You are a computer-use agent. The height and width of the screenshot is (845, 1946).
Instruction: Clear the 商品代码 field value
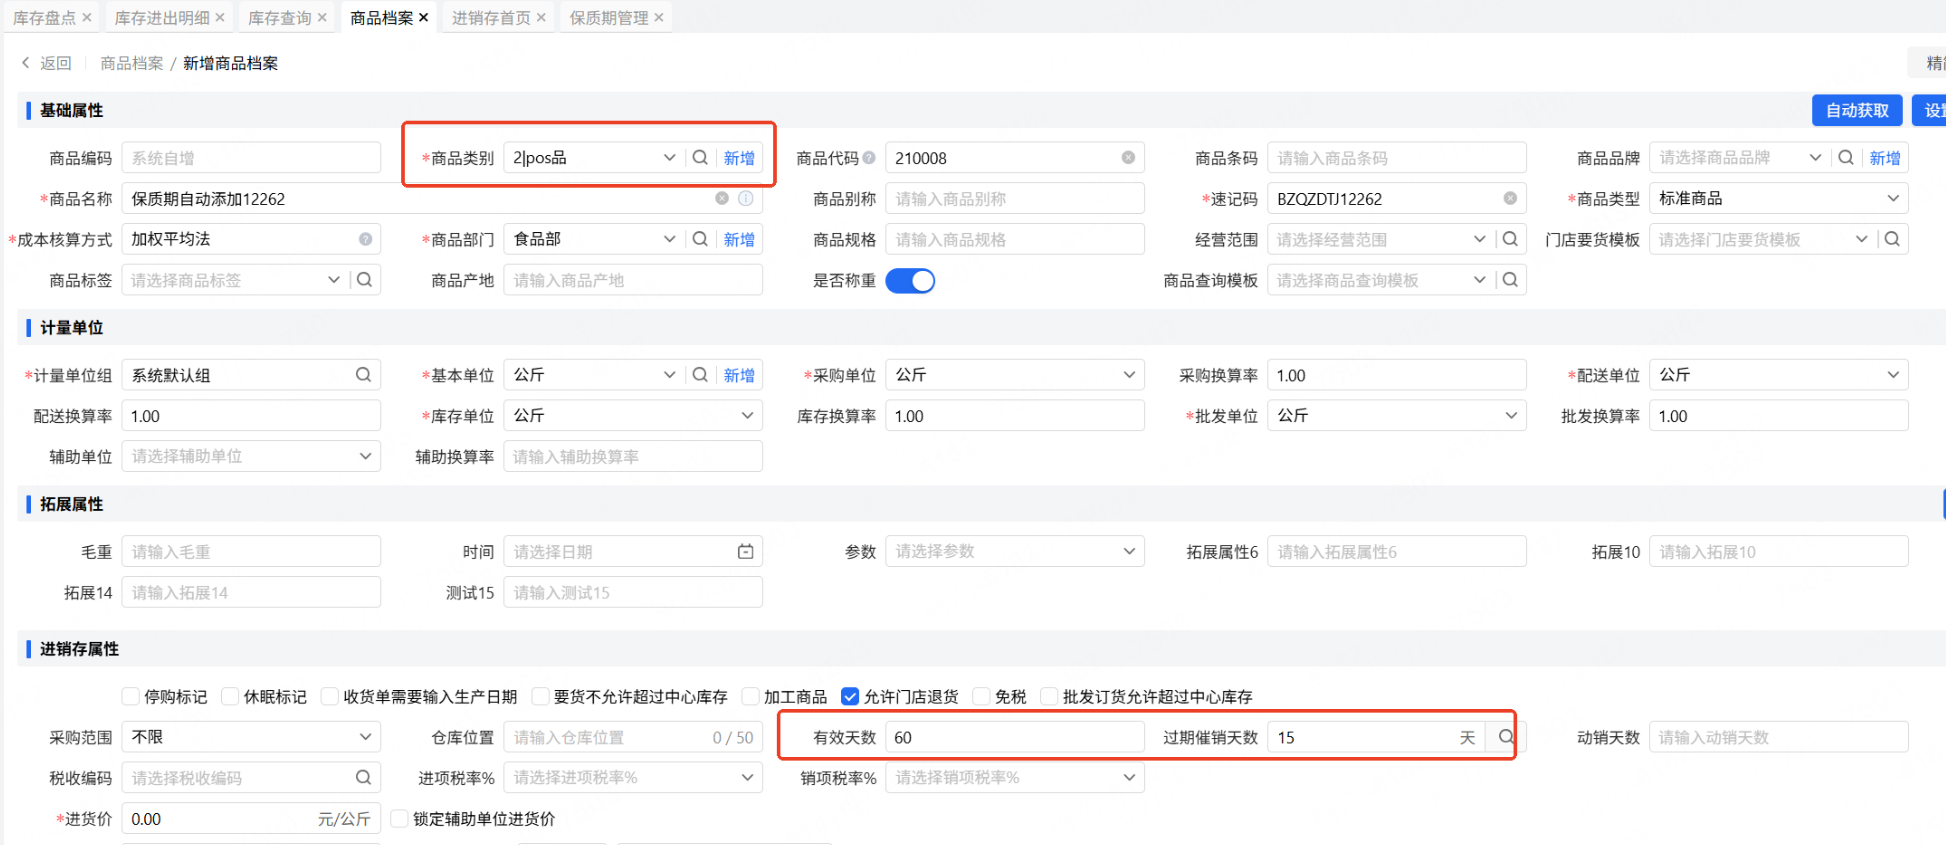point(1128,158)
